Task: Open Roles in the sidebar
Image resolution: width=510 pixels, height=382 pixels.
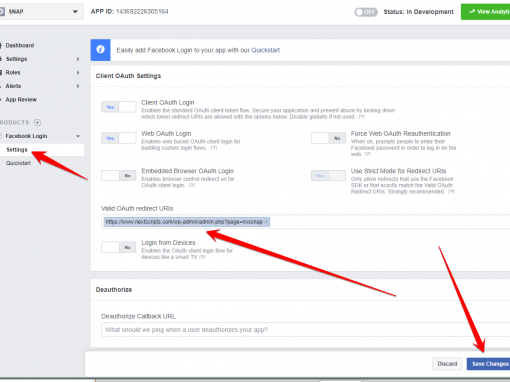Action: coord(13,72)
